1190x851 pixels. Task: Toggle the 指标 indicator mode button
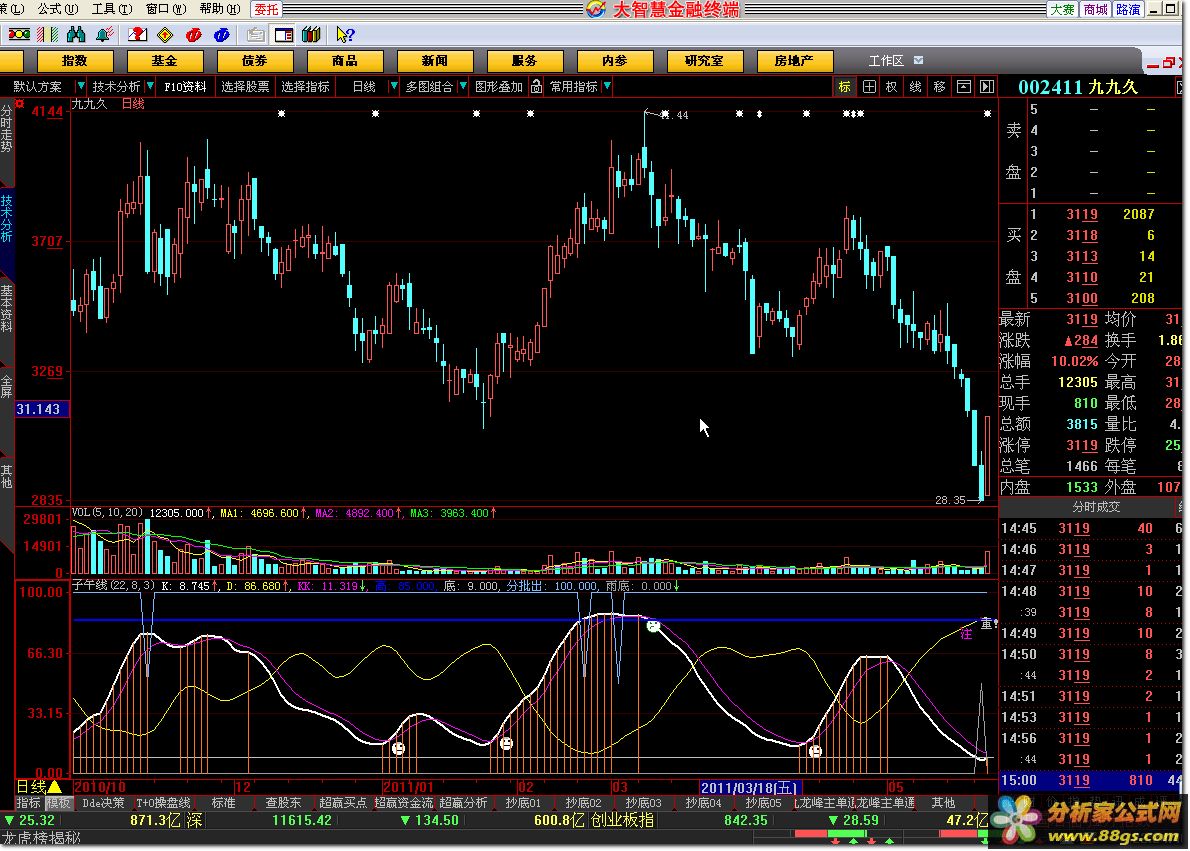pos(29,802)
